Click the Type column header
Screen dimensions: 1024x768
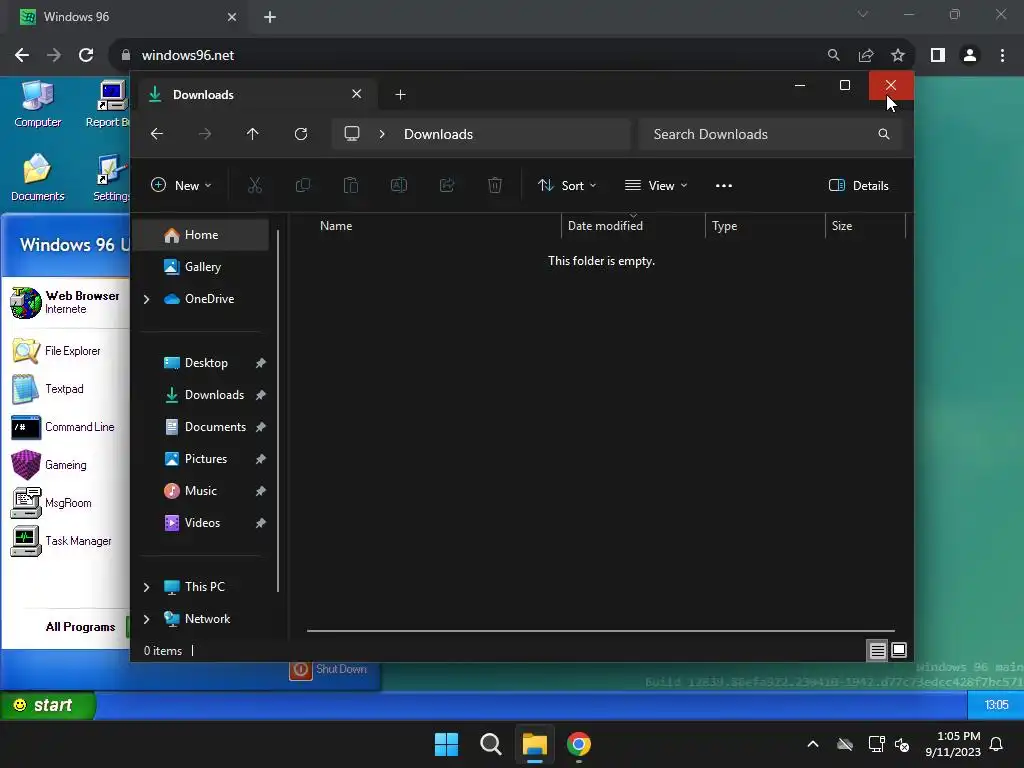click(x=765, y=226)
